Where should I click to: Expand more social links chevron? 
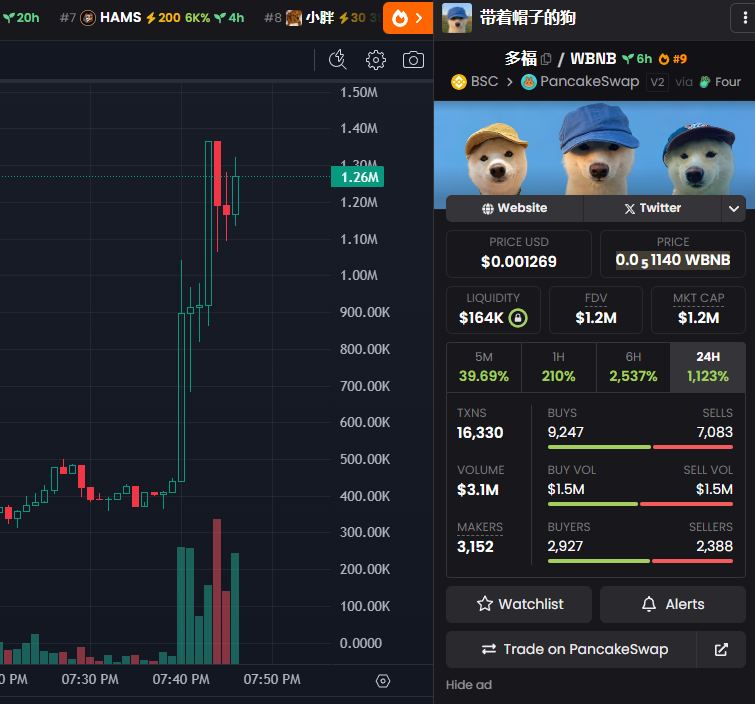734,209
